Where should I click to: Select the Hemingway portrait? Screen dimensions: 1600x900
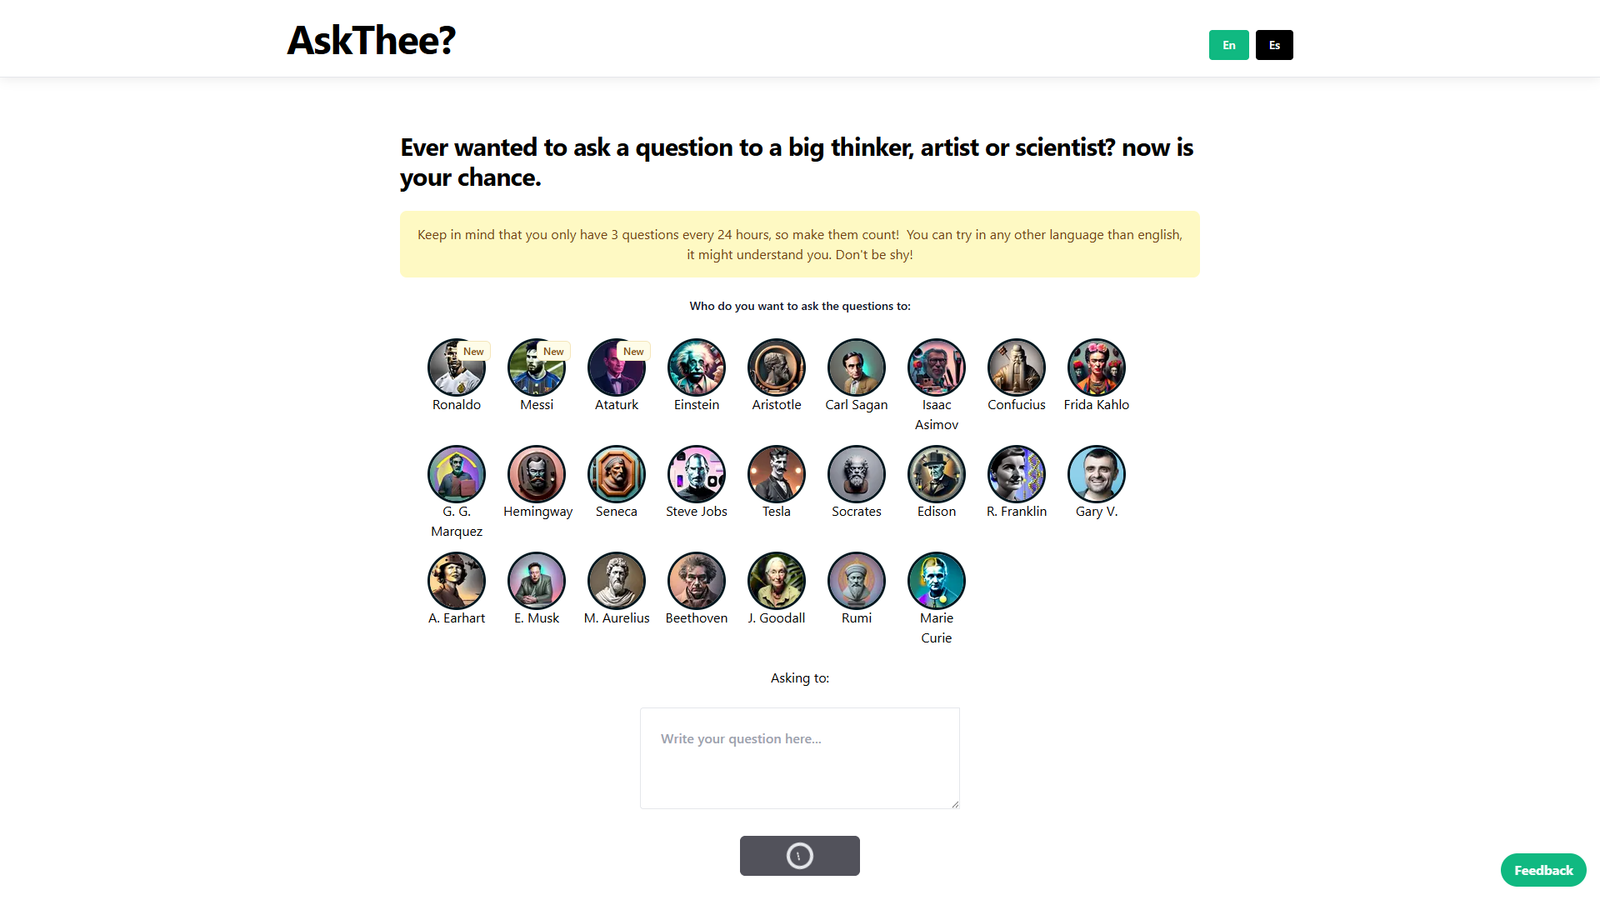click(536, 474)
